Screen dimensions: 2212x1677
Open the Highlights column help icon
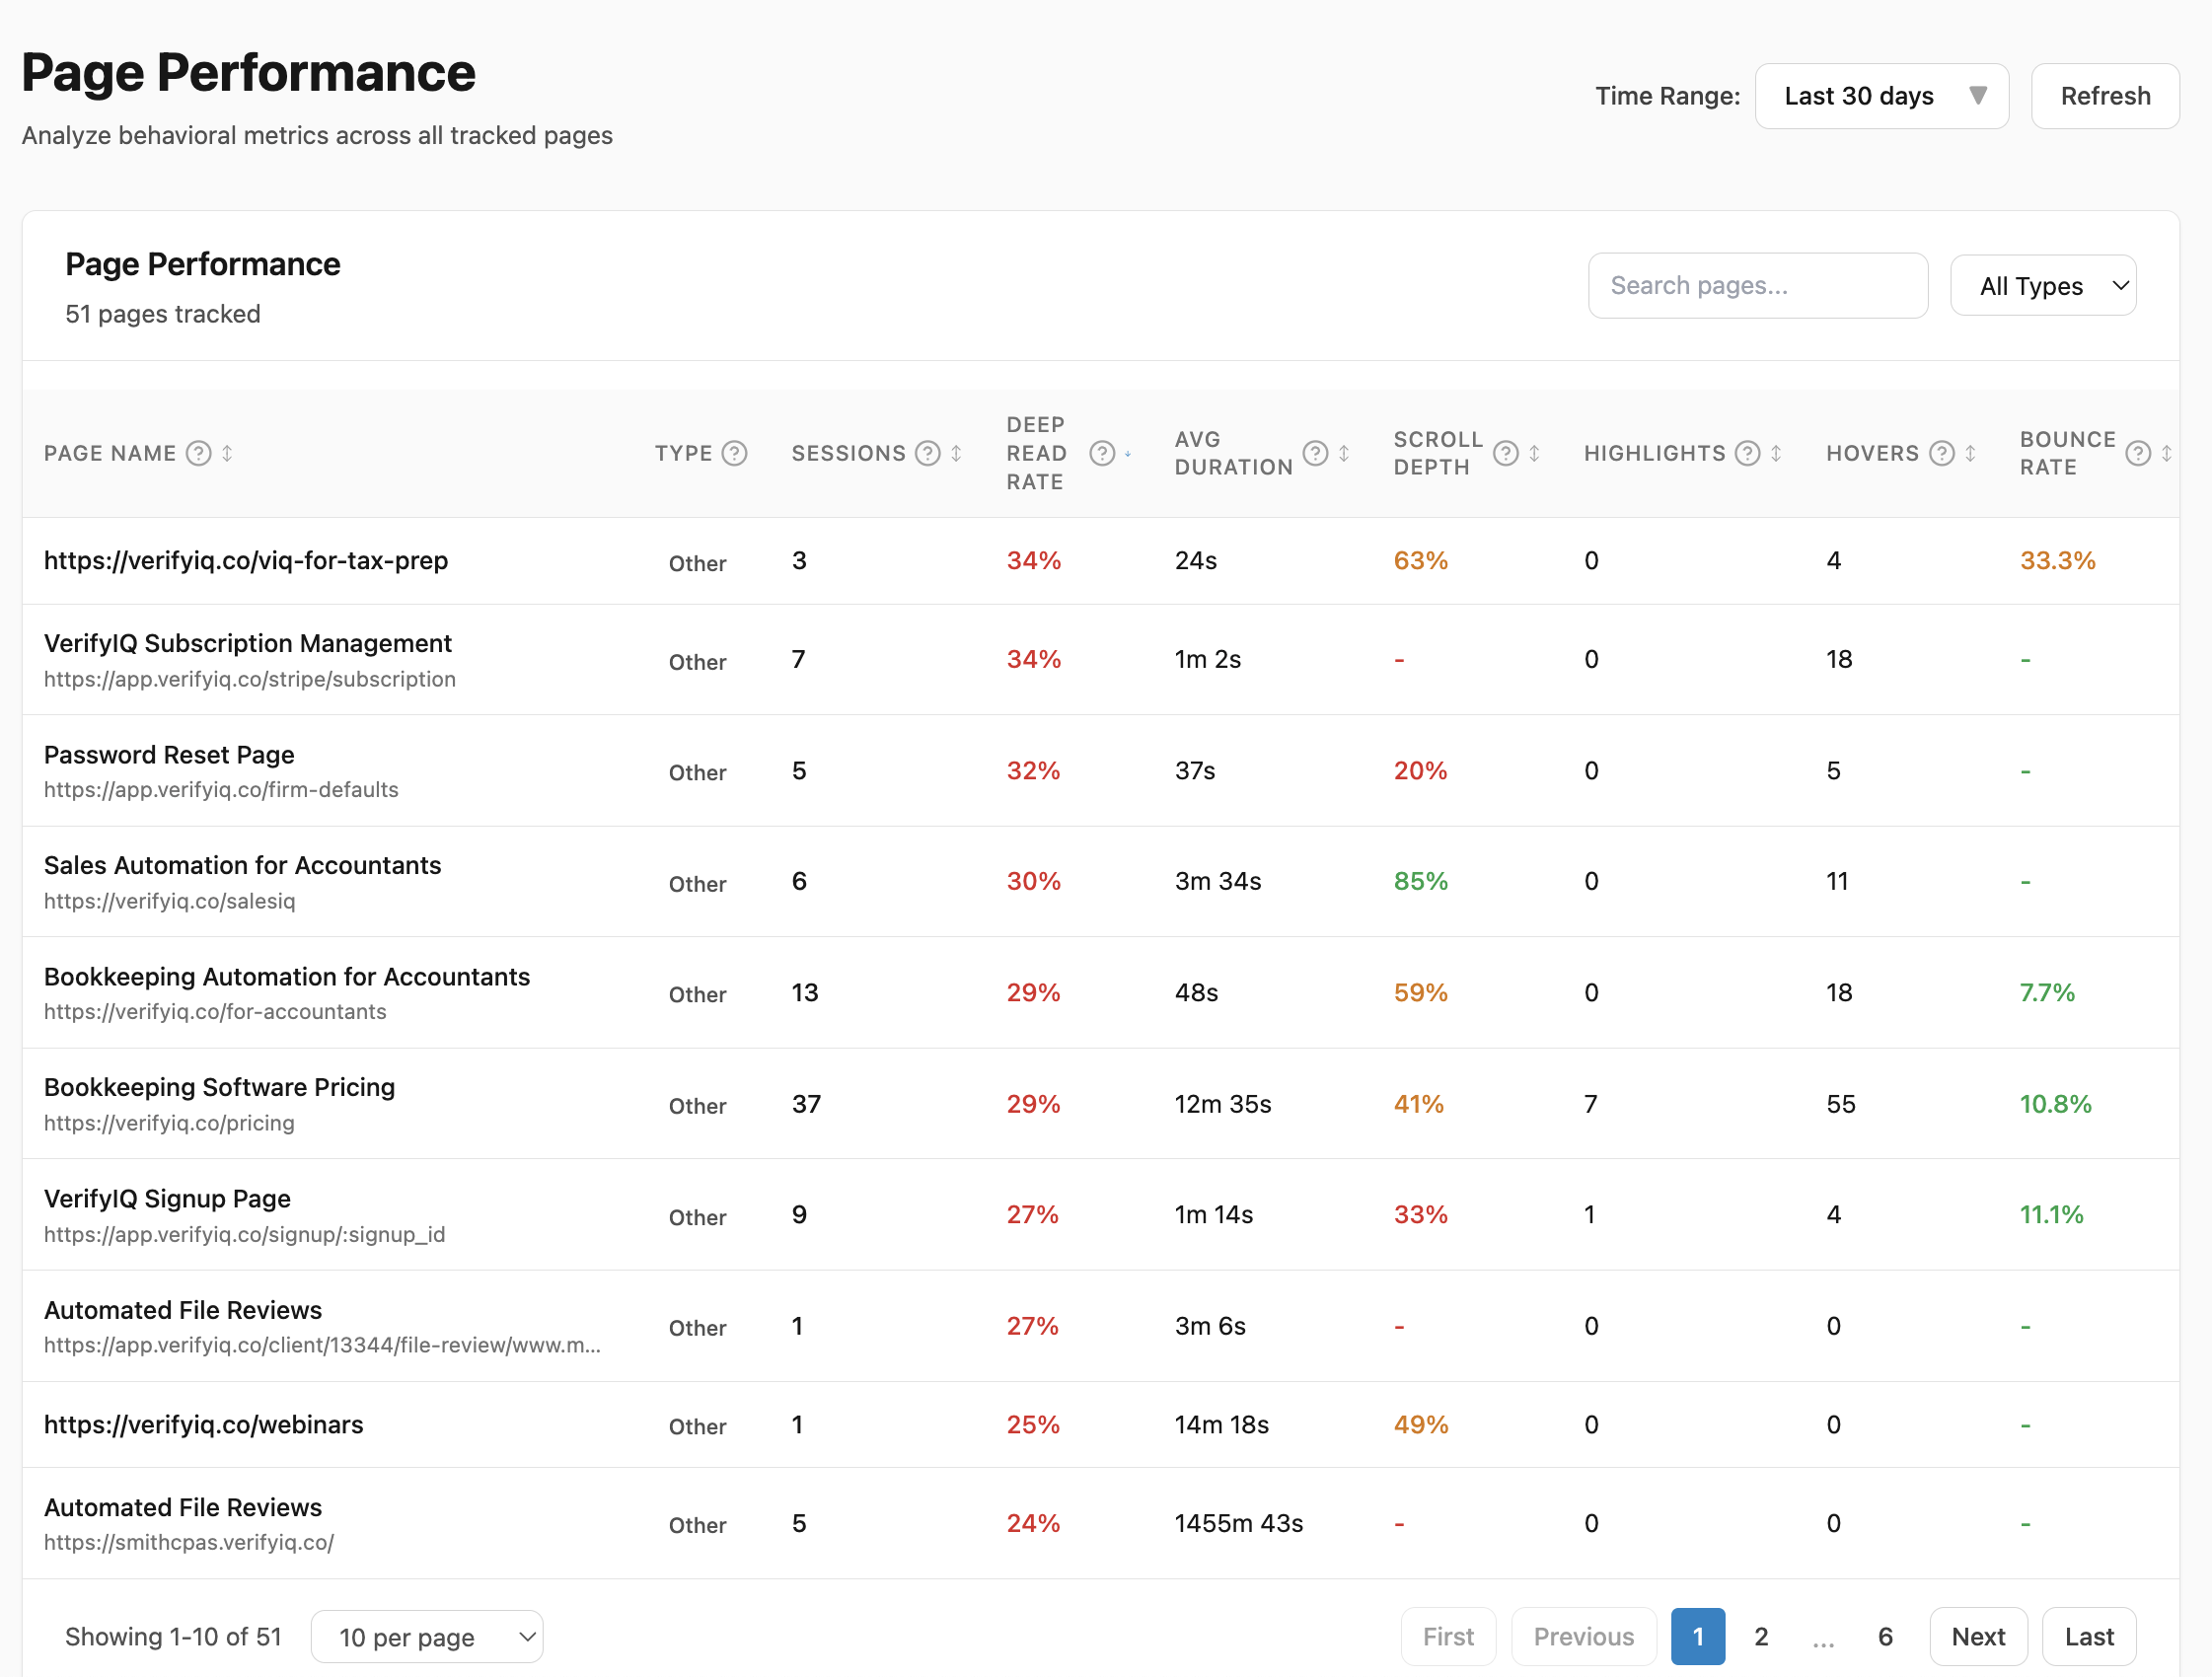[1746, 453]
